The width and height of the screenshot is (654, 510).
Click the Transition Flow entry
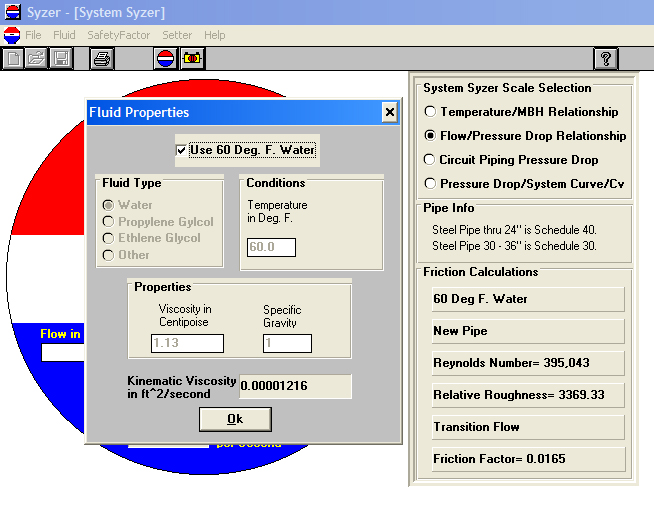point(528,427)
